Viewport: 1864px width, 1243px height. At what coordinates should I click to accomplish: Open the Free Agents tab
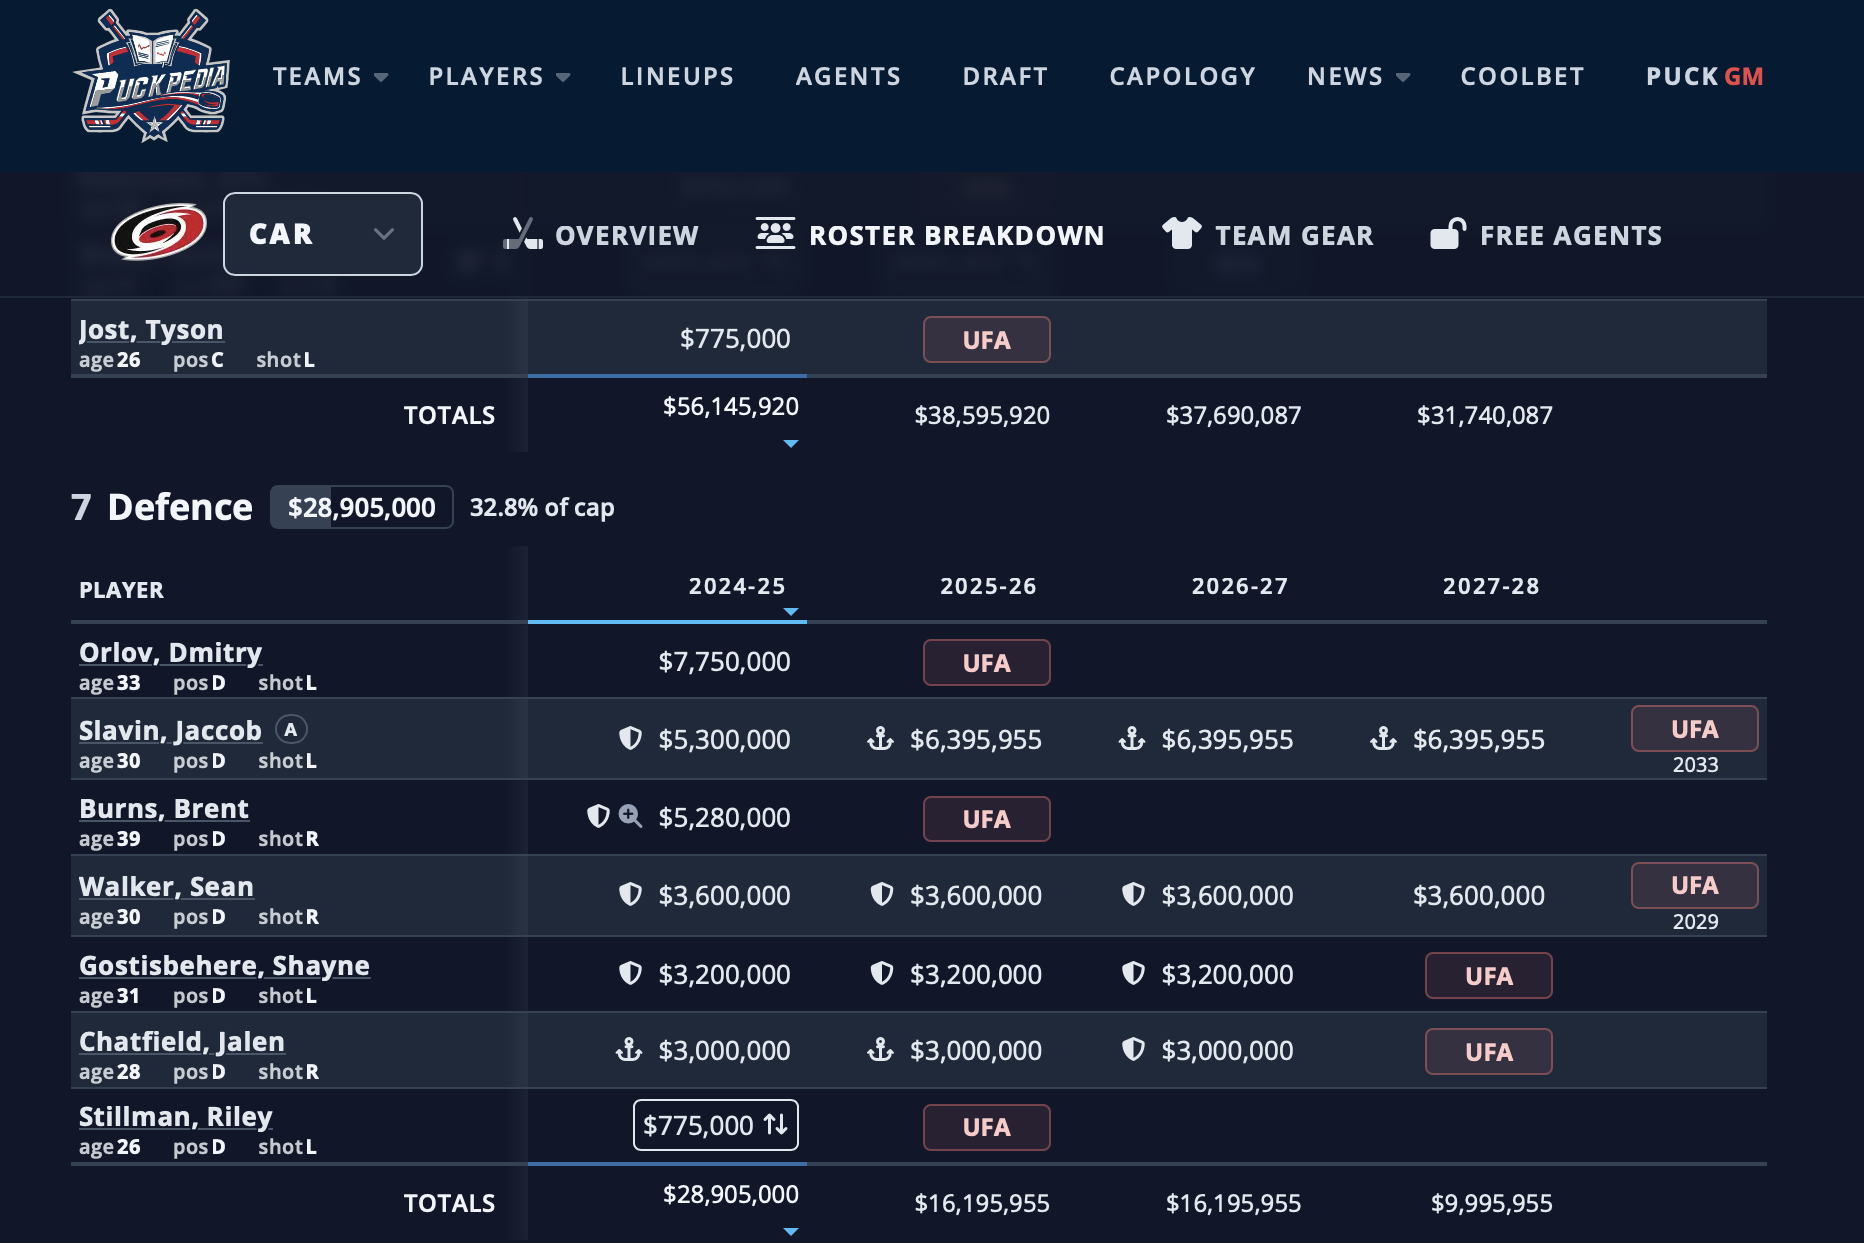1546,235
